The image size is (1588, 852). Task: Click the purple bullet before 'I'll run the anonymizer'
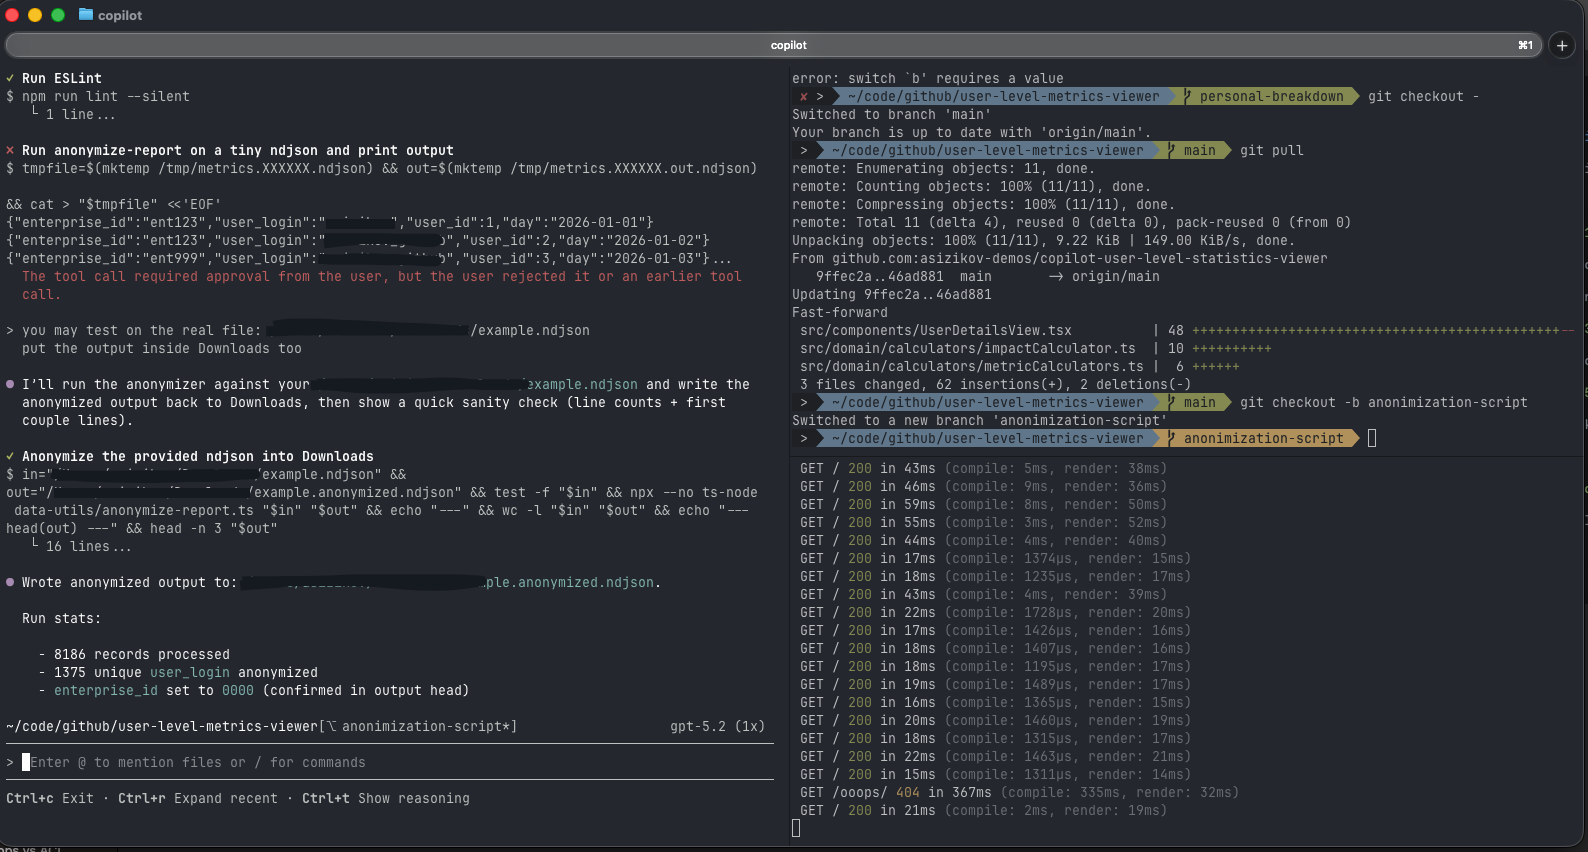pyautogui.click(x=10, y=384)
